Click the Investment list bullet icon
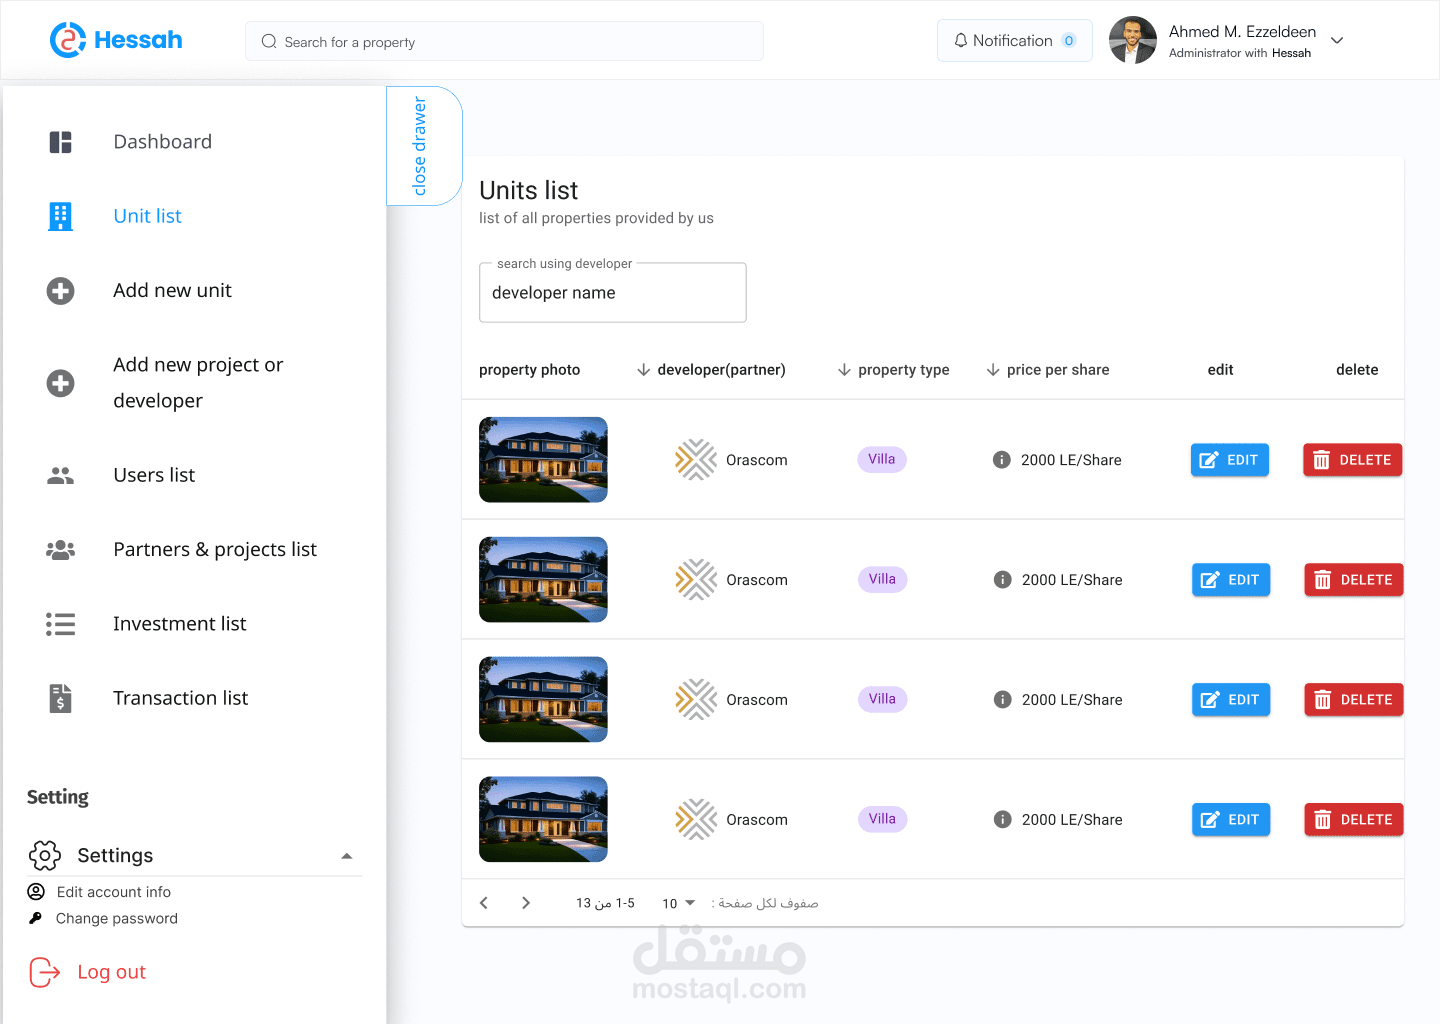 pos(61,624)
